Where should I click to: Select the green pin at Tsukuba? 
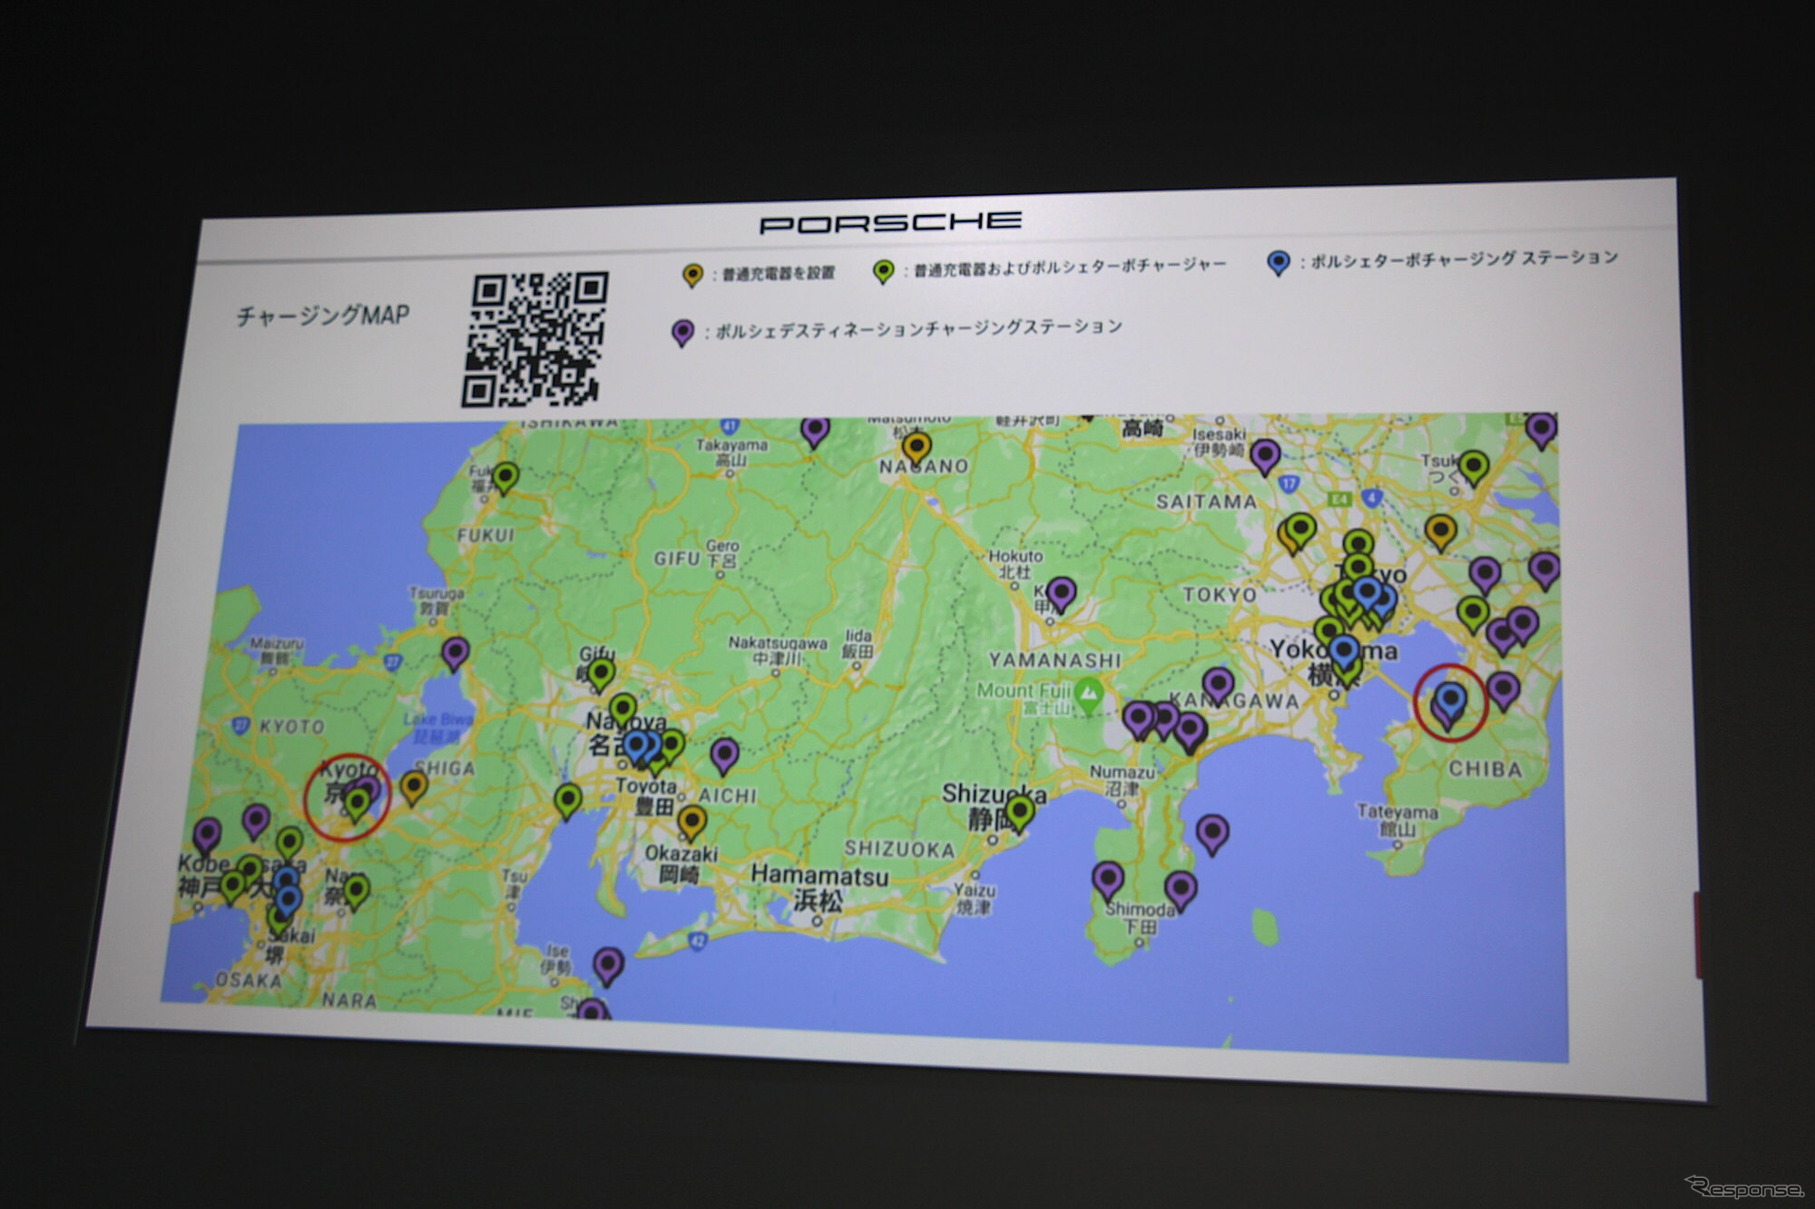tap(1473, 467)
